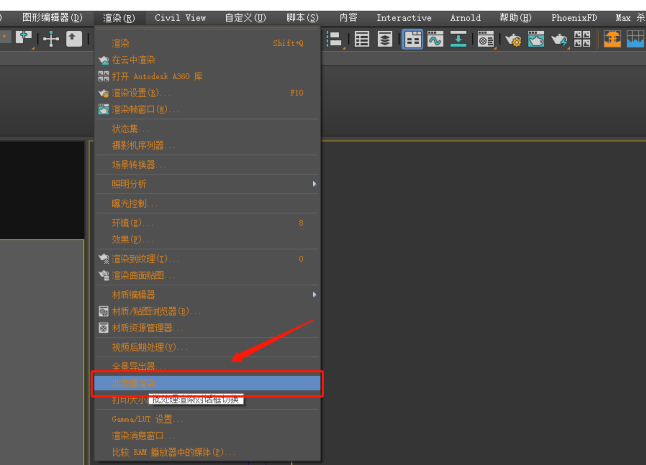Open the left toolbar orange dropdown arrow

coord(5,37)
